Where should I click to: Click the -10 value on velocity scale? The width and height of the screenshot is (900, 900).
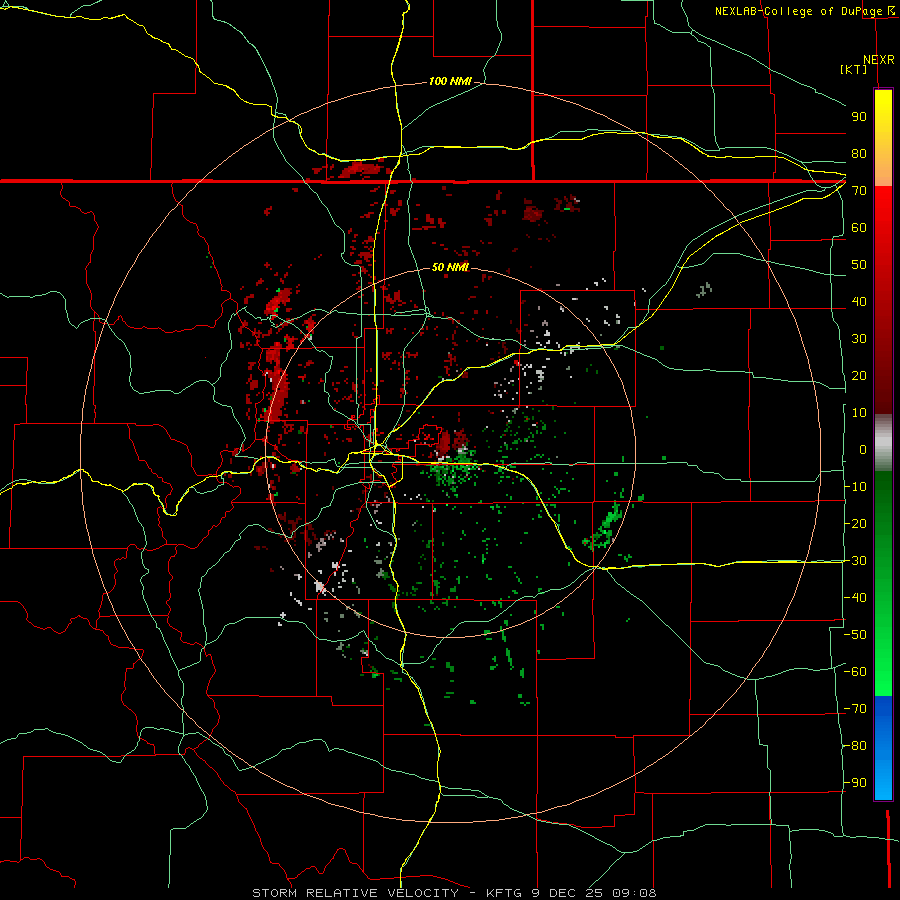[x=855, y=487]
